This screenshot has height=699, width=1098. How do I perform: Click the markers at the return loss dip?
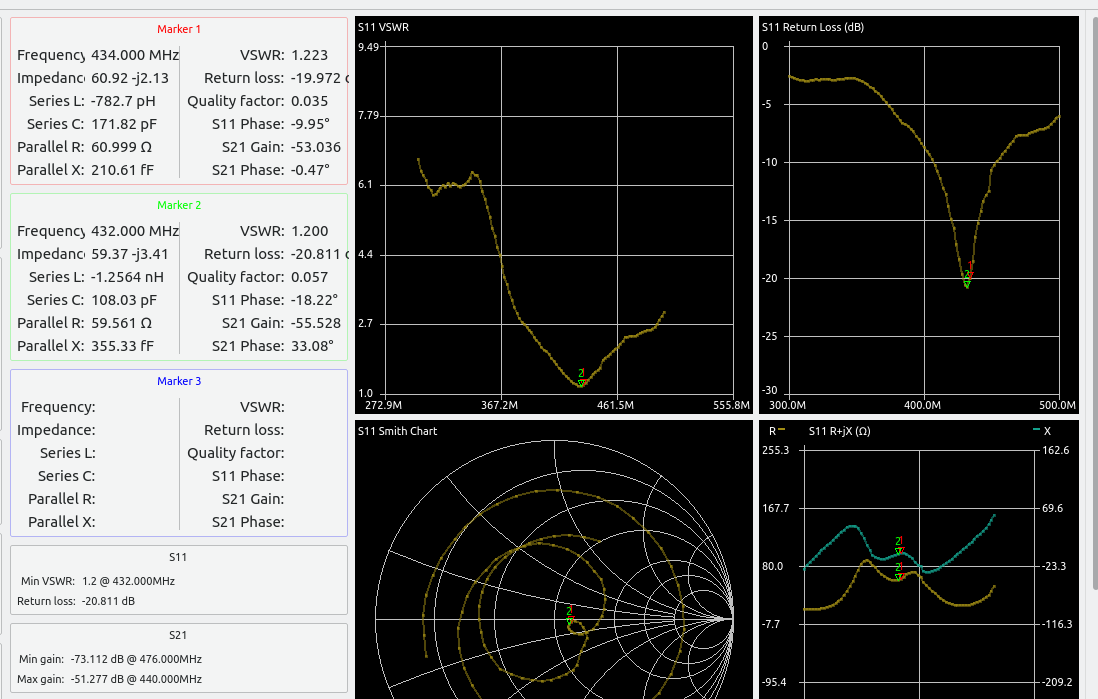(968, 275)
